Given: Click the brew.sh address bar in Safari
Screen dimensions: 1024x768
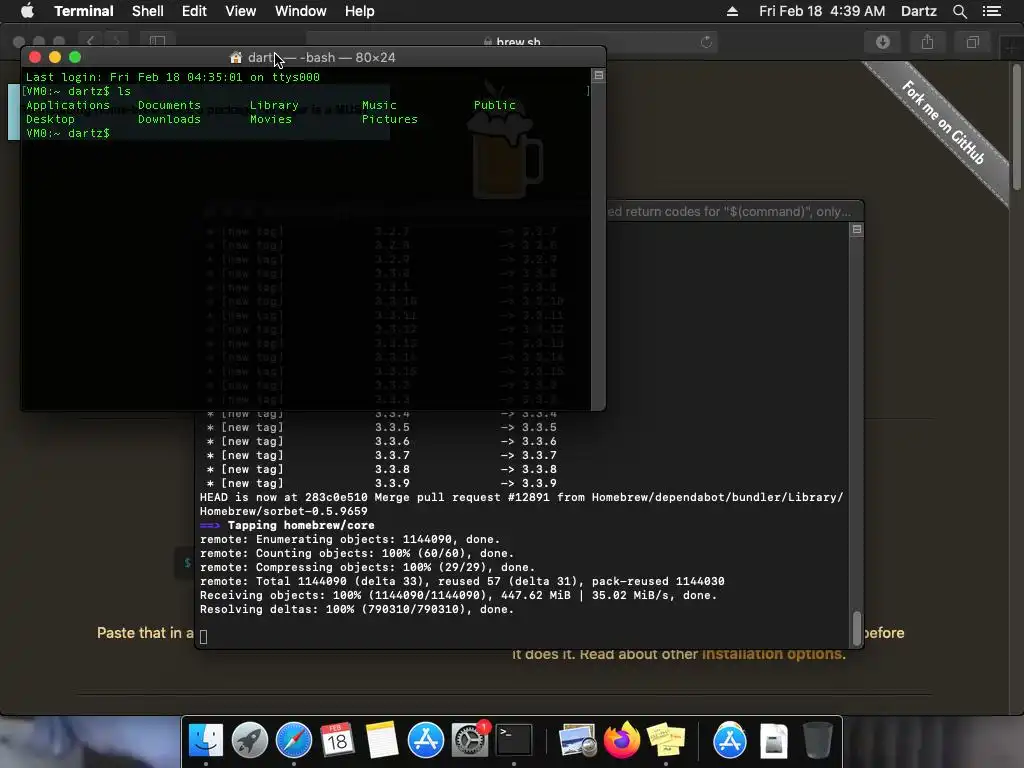Looking at the screenshot, I should 511,42.
